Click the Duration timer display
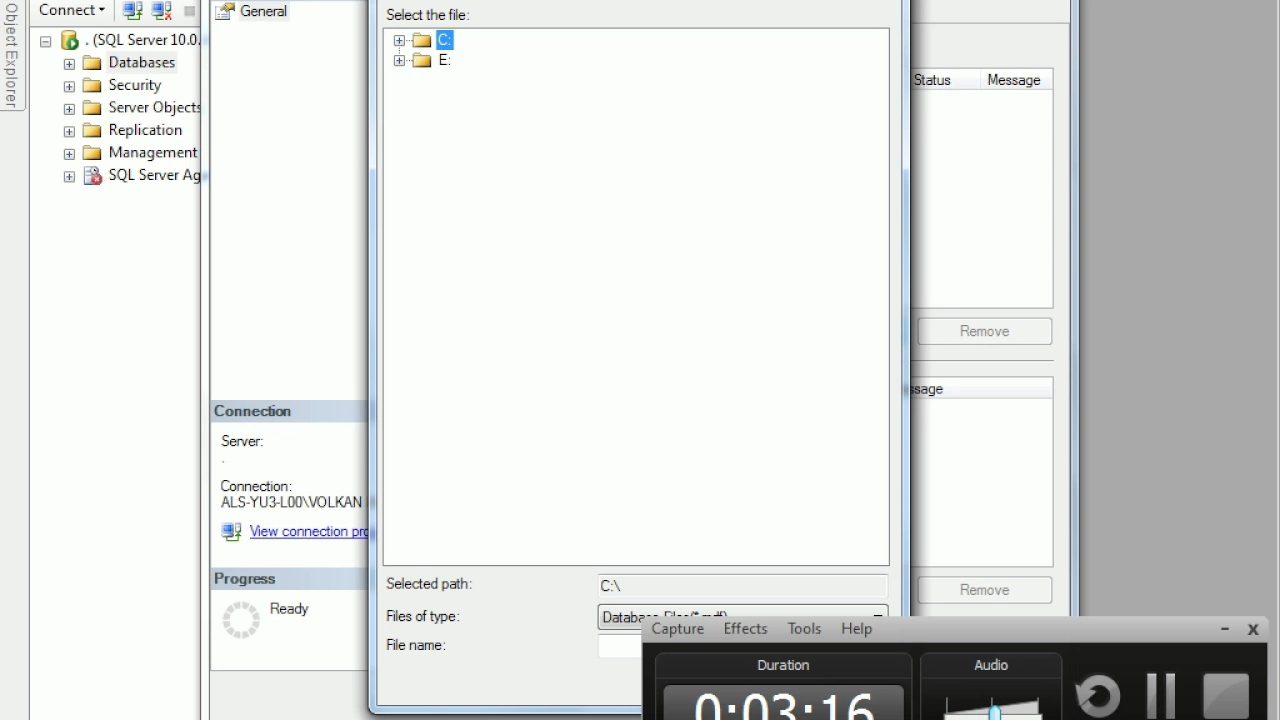Viewport: 1280px width, 720px height. coord(784,702)
